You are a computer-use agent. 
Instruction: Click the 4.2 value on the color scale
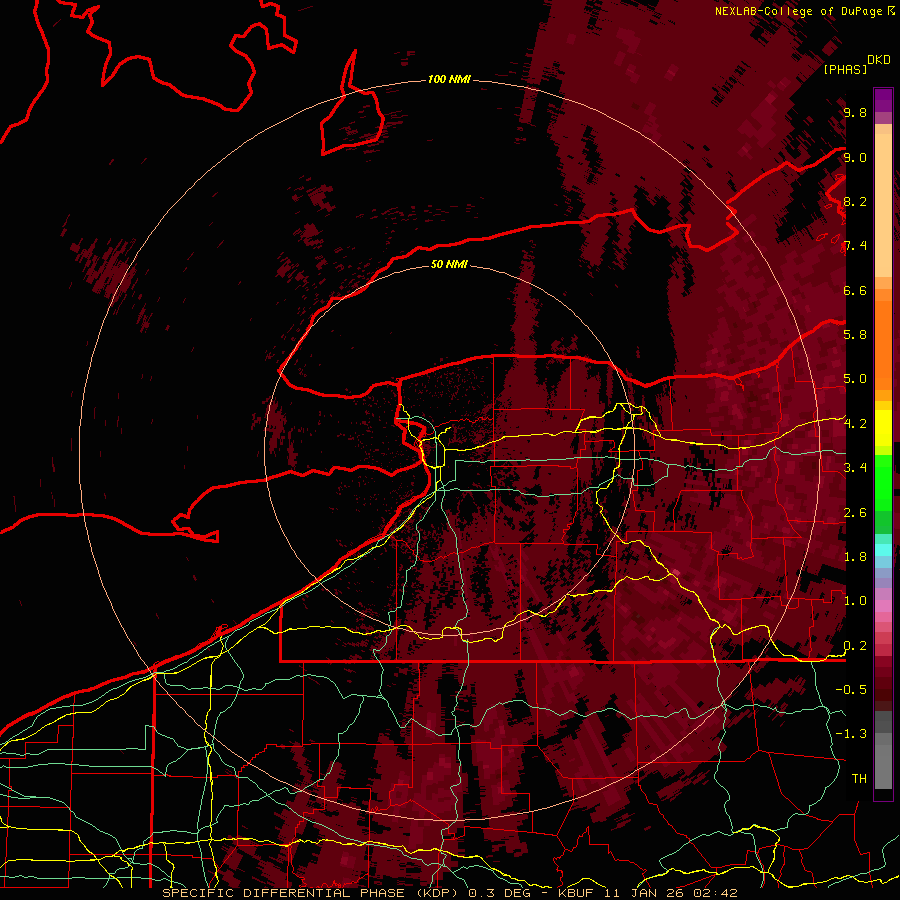(x=855, y=424)
